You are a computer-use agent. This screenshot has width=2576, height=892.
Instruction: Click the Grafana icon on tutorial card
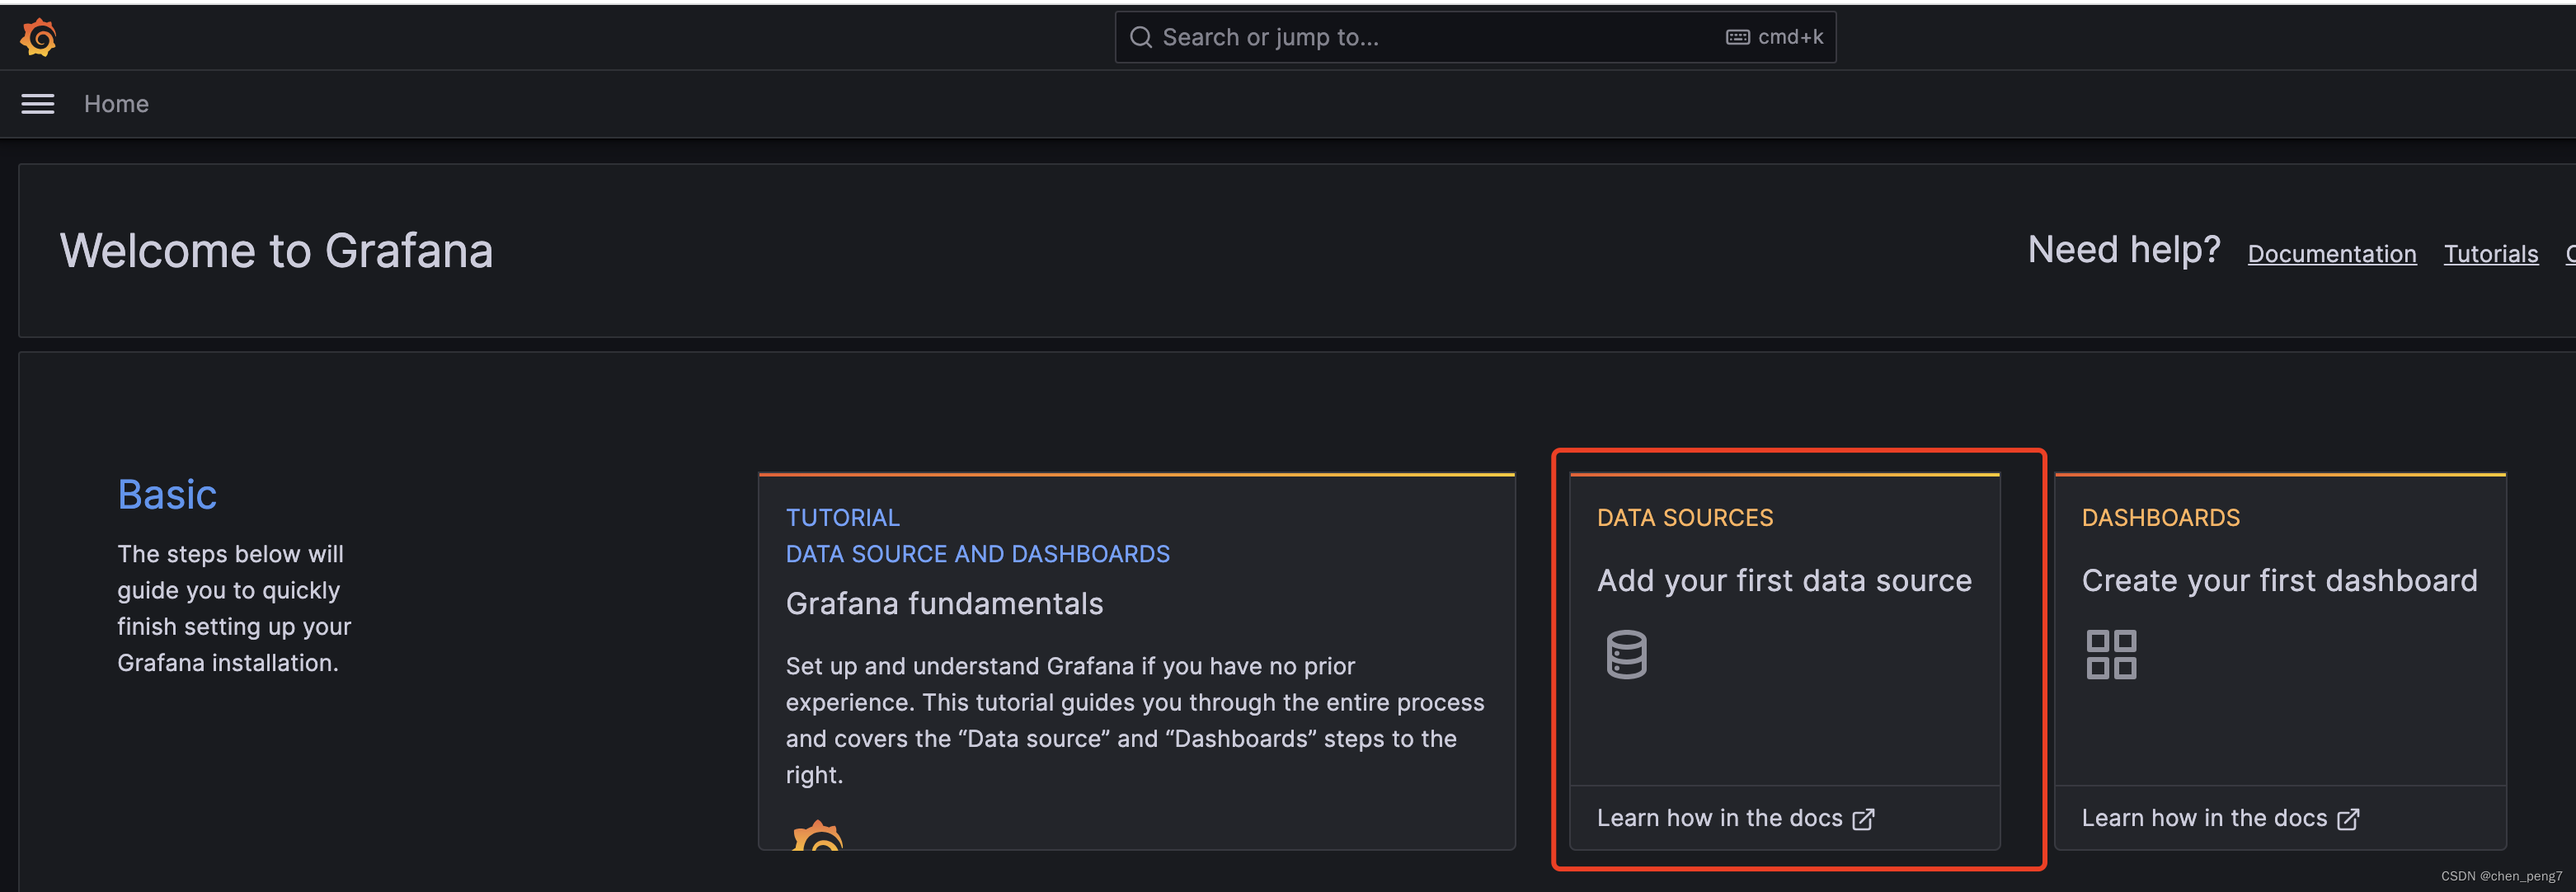click(818, 836)
